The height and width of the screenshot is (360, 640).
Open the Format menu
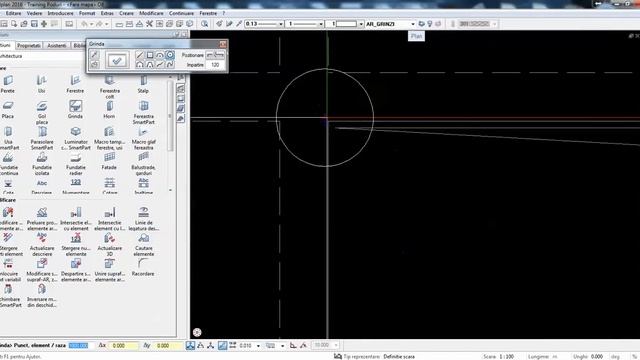point(87,13)
